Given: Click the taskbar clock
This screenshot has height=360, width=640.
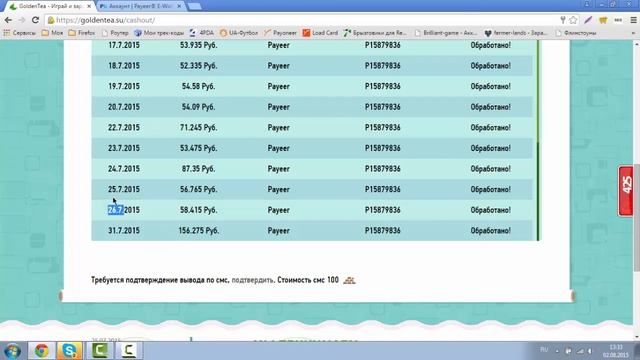Looking at the screenshot, I should tap(616, 351).
